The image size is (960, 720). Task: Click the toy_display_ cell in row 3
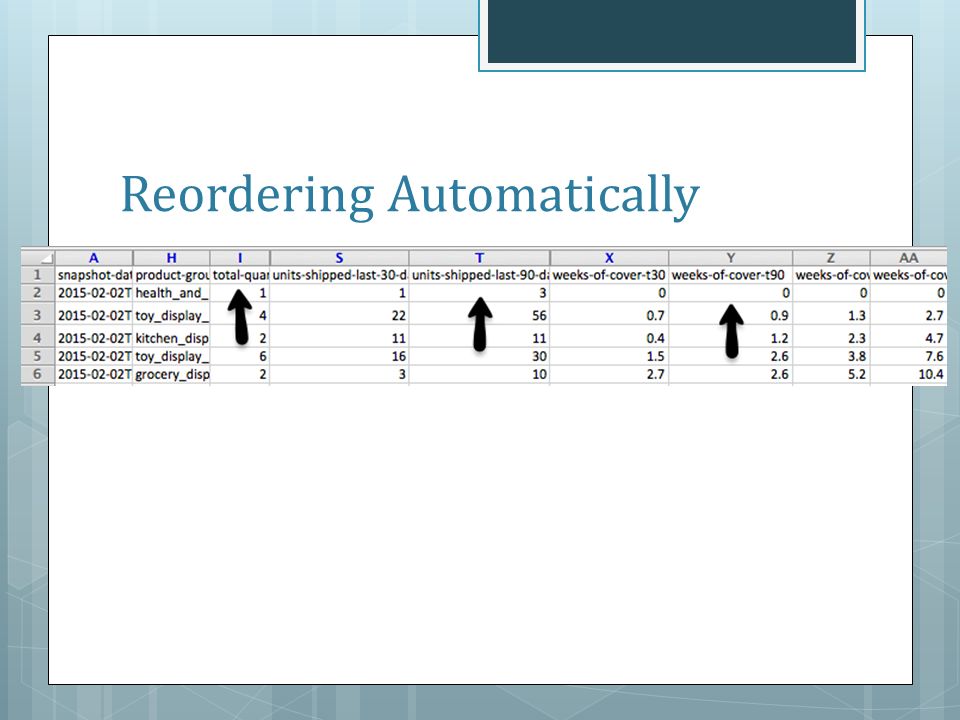171,315
